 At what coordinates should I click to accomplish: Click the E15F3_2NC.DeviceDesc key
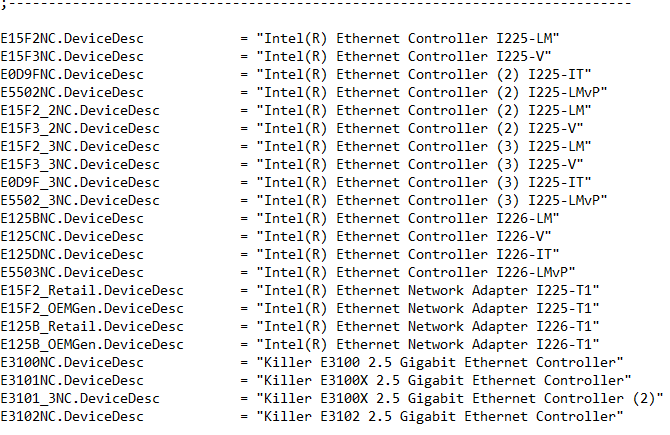click(x=80, y=128)
